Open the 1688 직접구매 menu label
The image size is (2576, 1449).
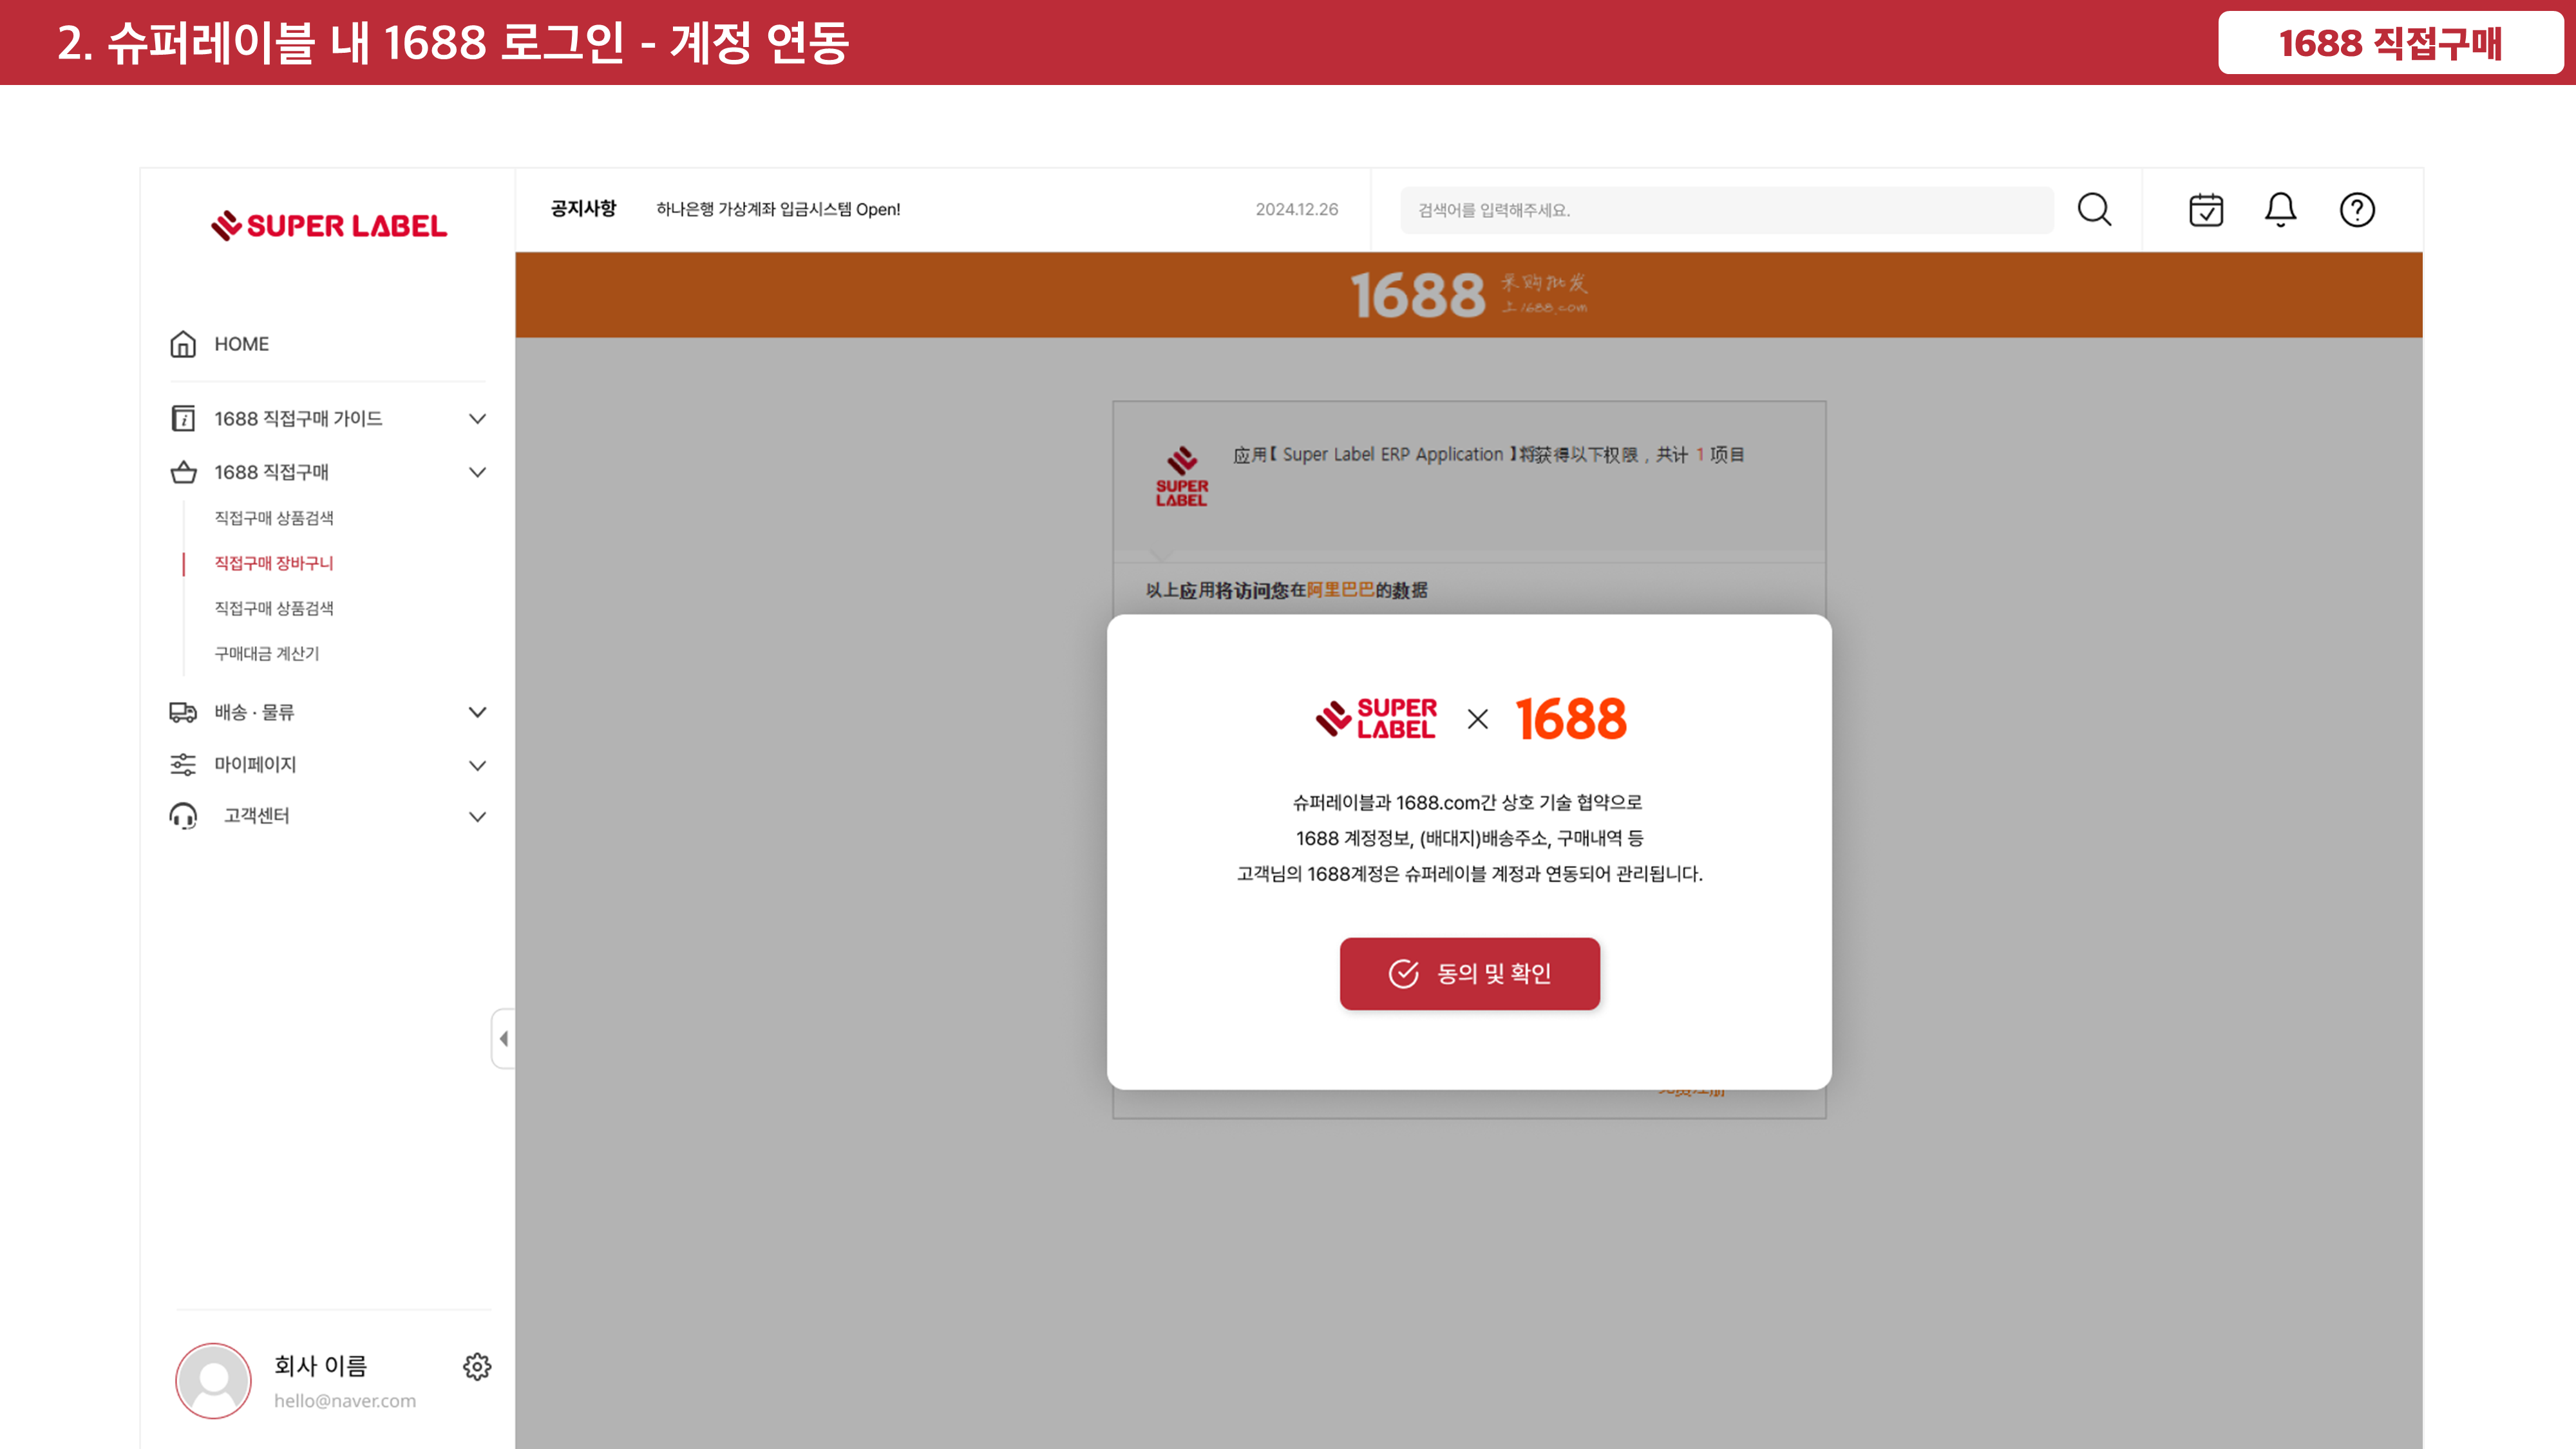272,472
